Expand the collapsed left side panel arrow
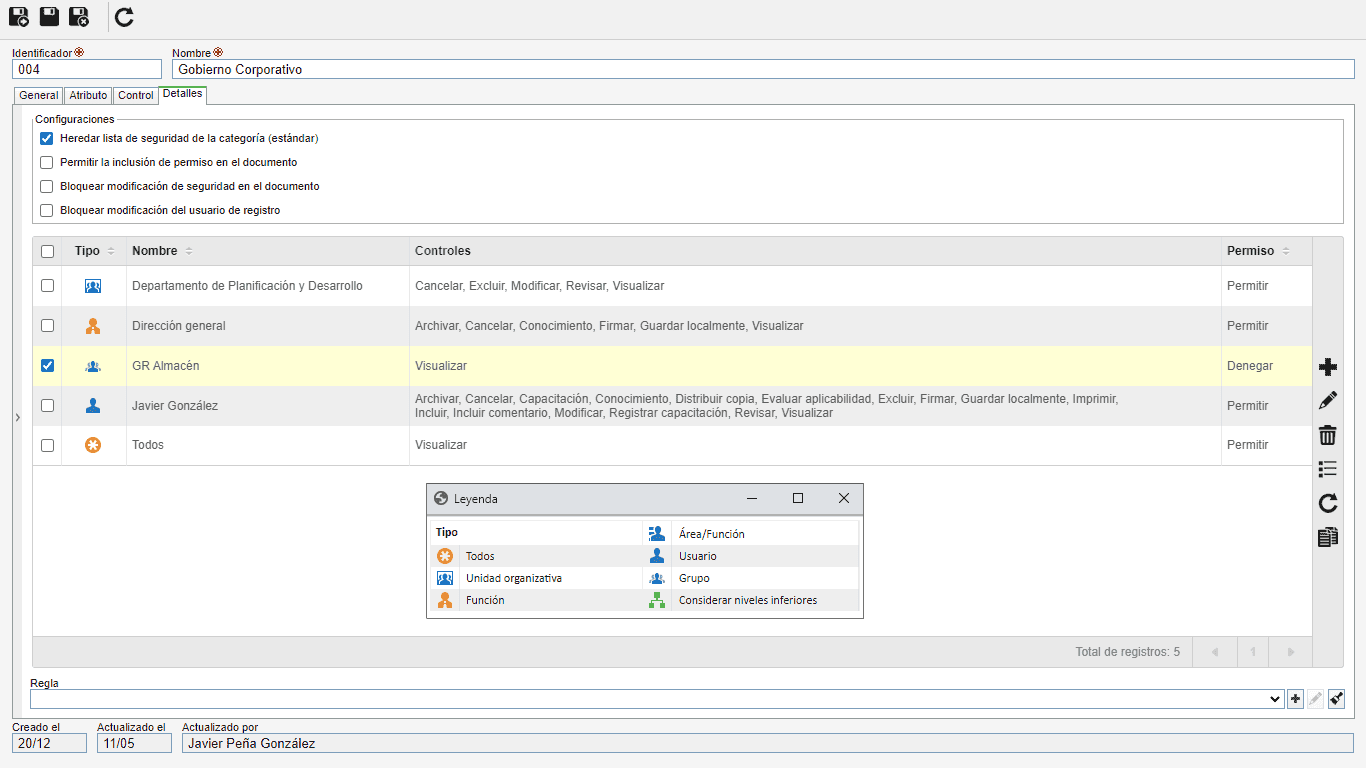 pos(17,417)
